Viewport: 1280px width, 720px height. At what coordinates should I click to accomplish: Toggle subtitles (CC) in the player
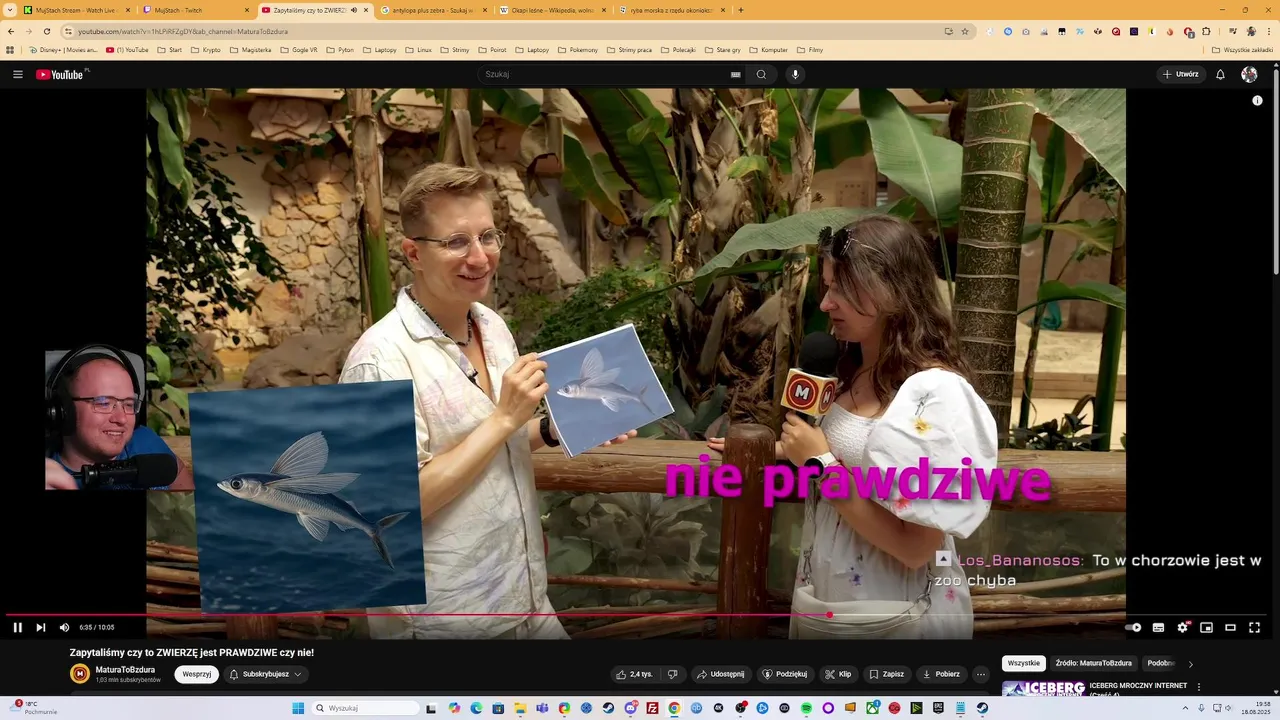[1158, 628]
